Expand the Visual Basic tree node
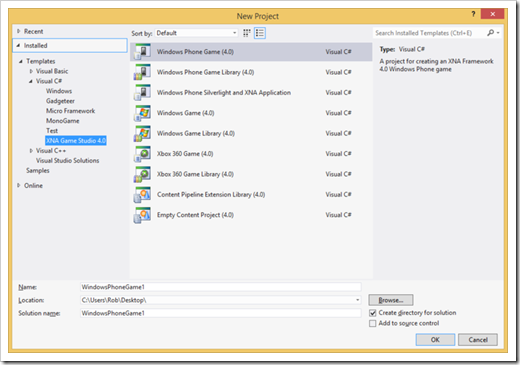The width and height of the screenshot is (520, 365). 31,71
